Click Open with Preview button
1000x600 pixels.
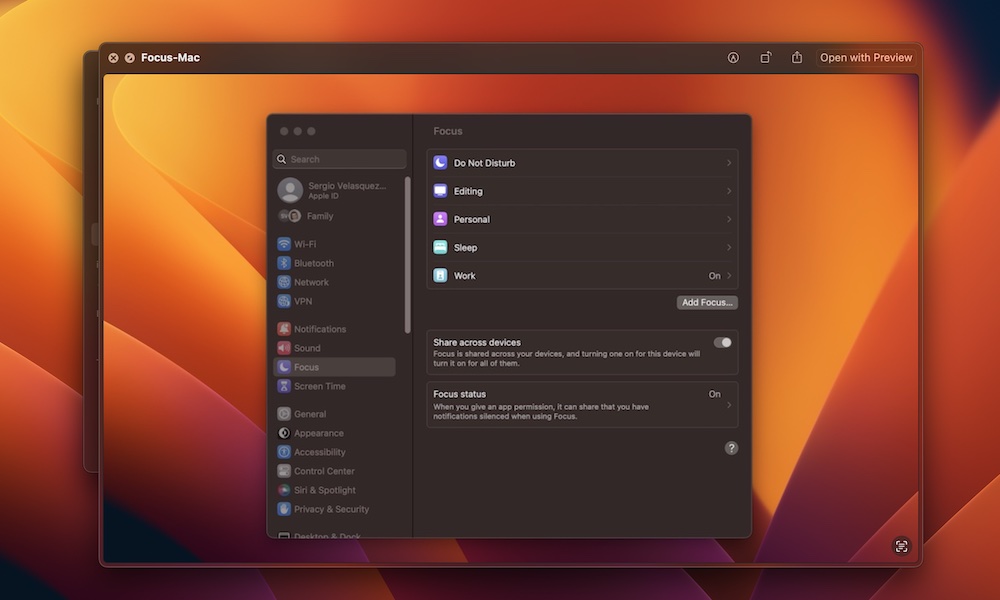[866, 57]
